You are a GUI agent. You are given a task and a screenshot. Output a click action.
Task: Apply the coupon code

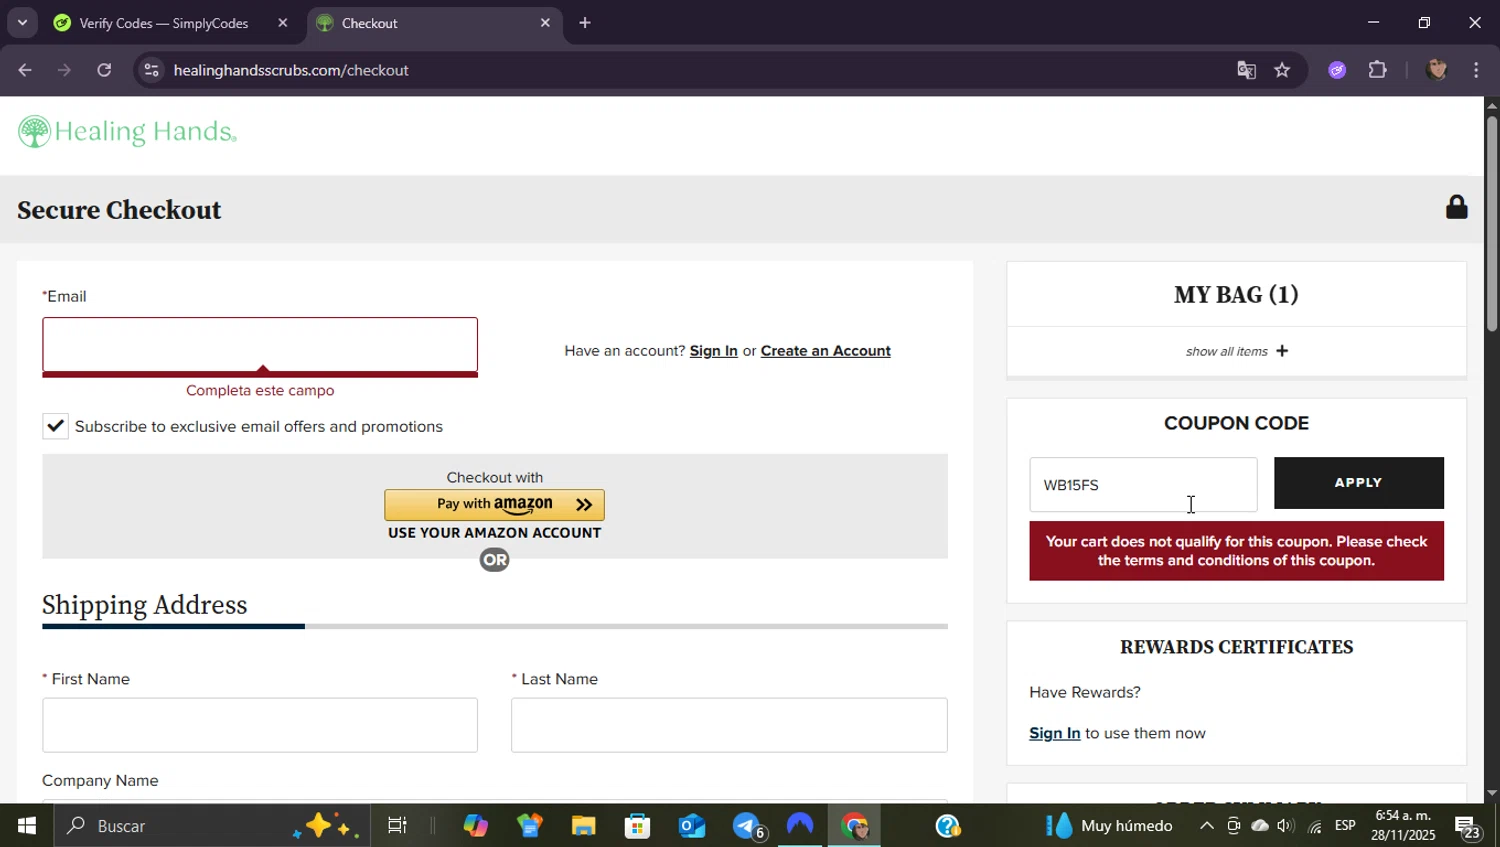[x=1358, y=483]
